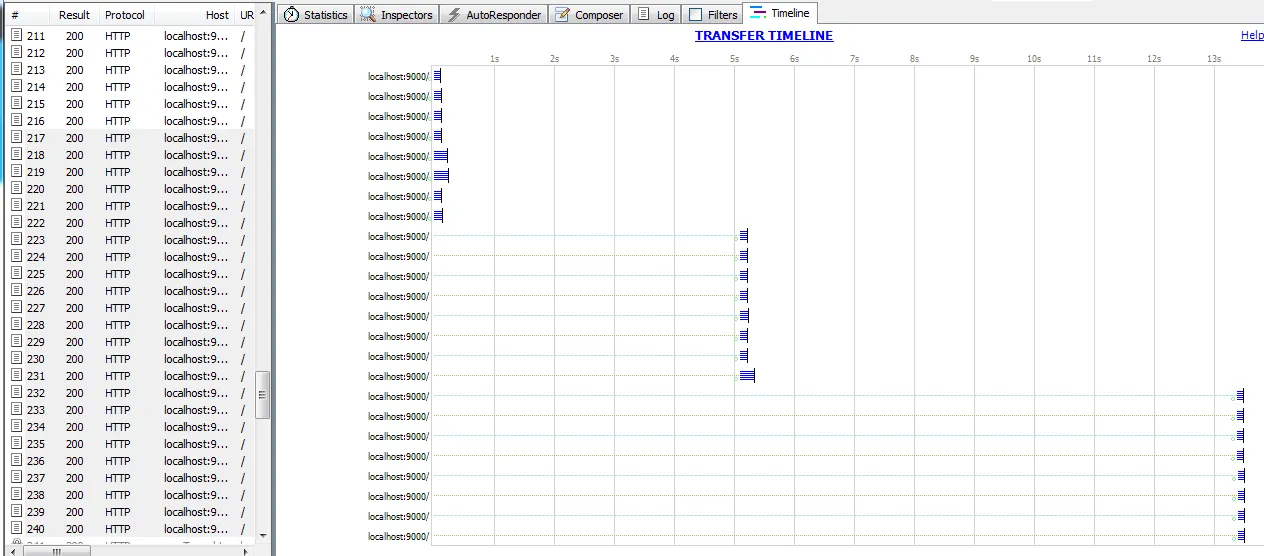Click session number 237
The image size is (1264, 556).
point(35,478)
